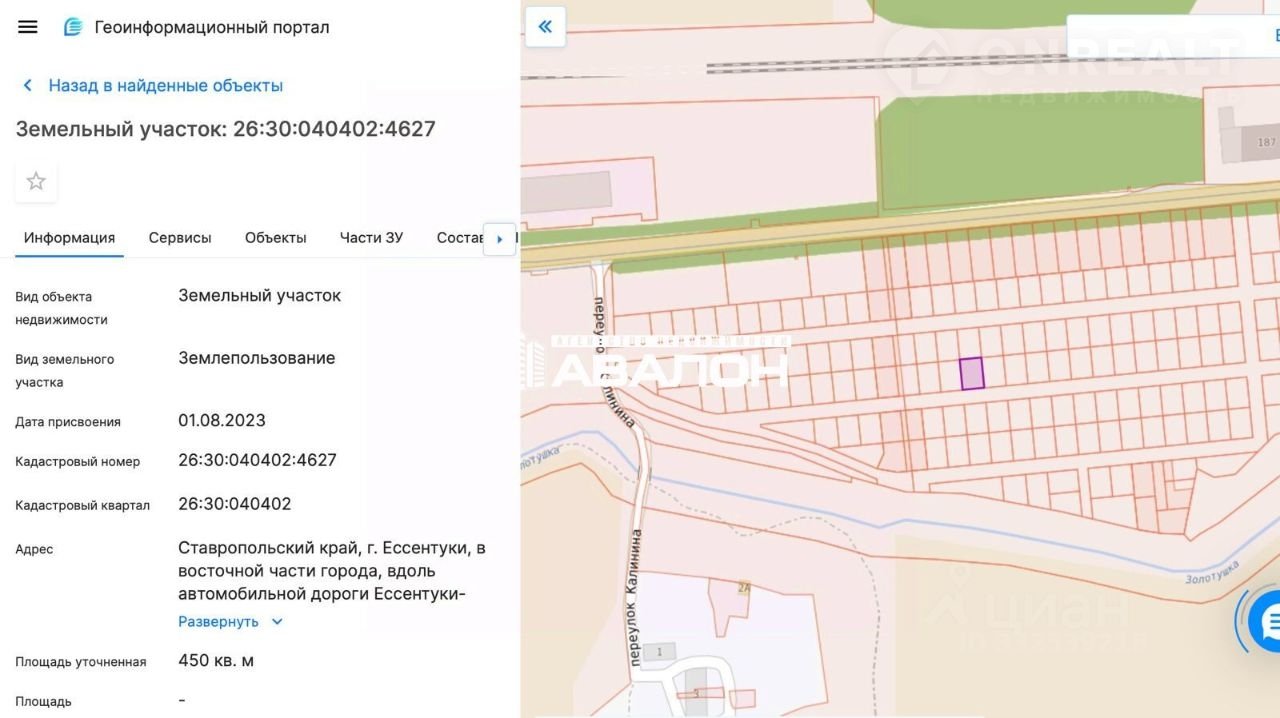
Task: Expand address via Развернуть chevron
Action: (x=277, y=622)
